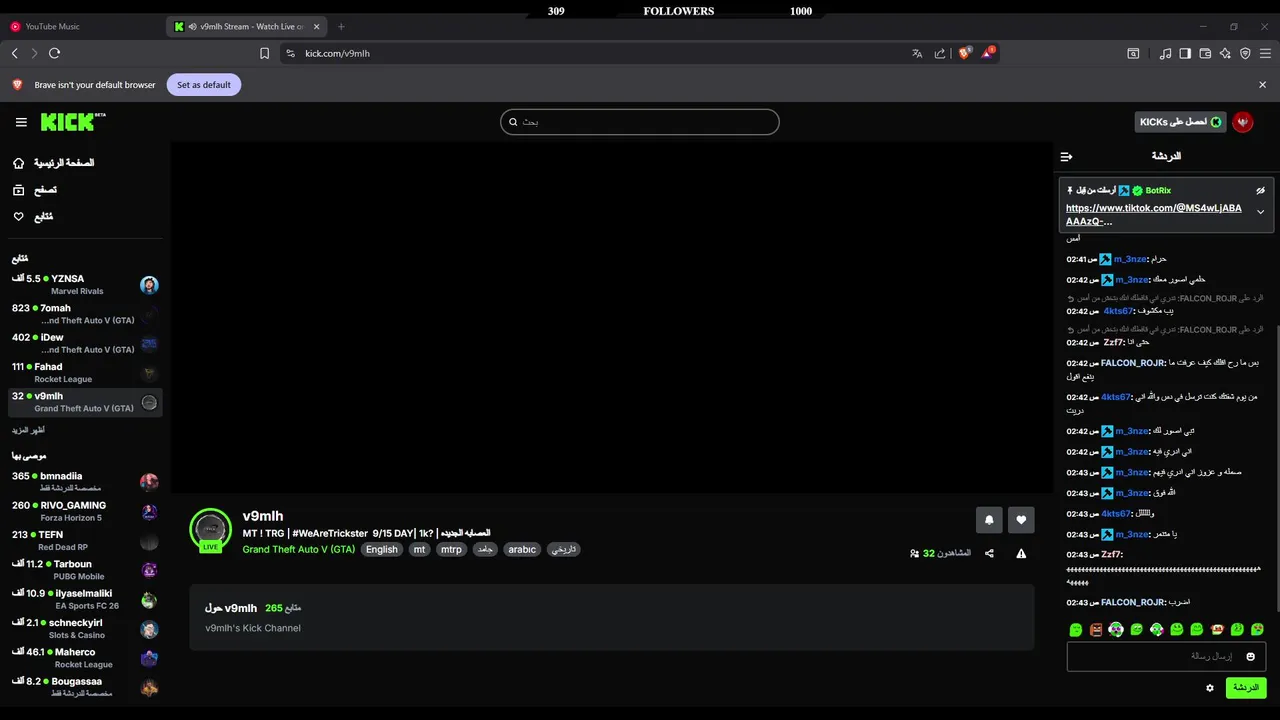The width and height of the screenshot is (1280, 720).
Task: Open Brave Leo AI sparkle icon
Action: [x=1225, y=53]
